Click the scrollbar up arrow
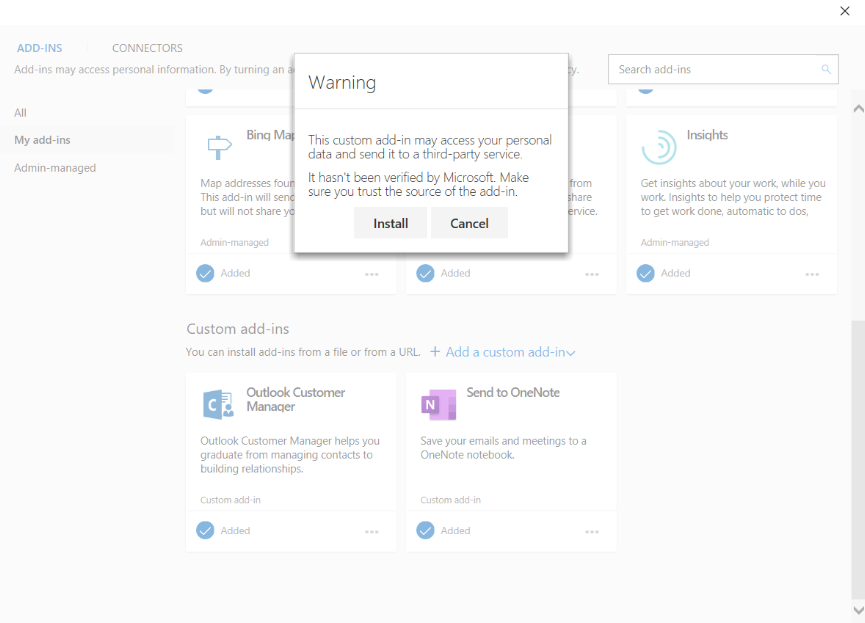Image resolution: width=865 pixels, height=623 pixels. tap(858, 108)
